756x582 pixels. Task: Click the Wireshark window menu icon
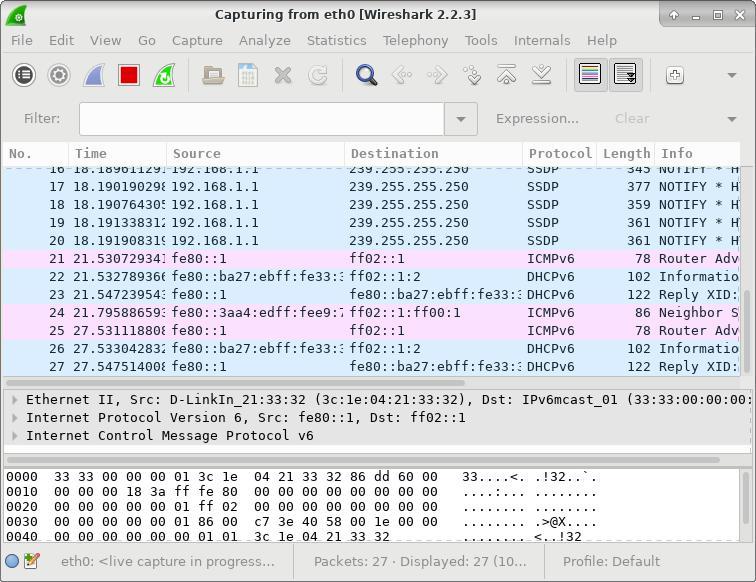16,15
